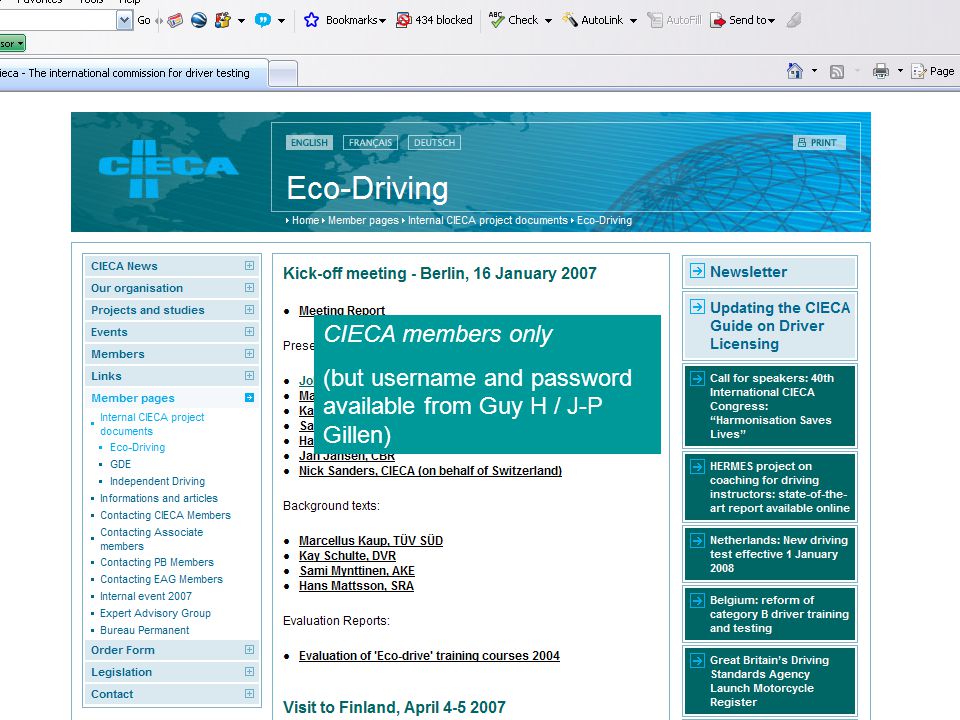Open Updating the CIECA Guide on Driver Licensing
This screenshot has height=720, width=960.
(779, 326)
